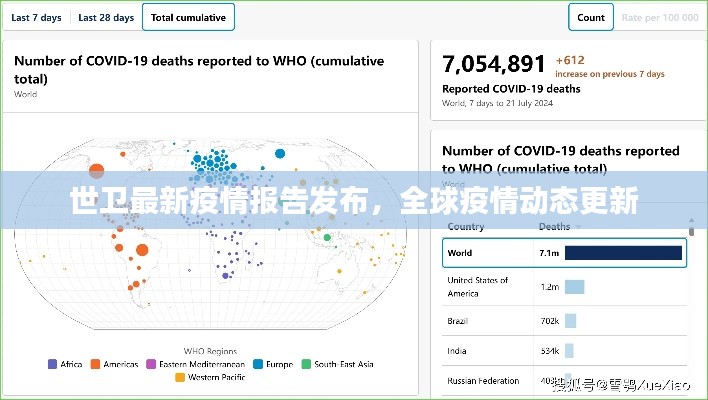Screen dimensions: 708x400
Task: Click the dark blue World deaths bar
Action: coord(623,253)
